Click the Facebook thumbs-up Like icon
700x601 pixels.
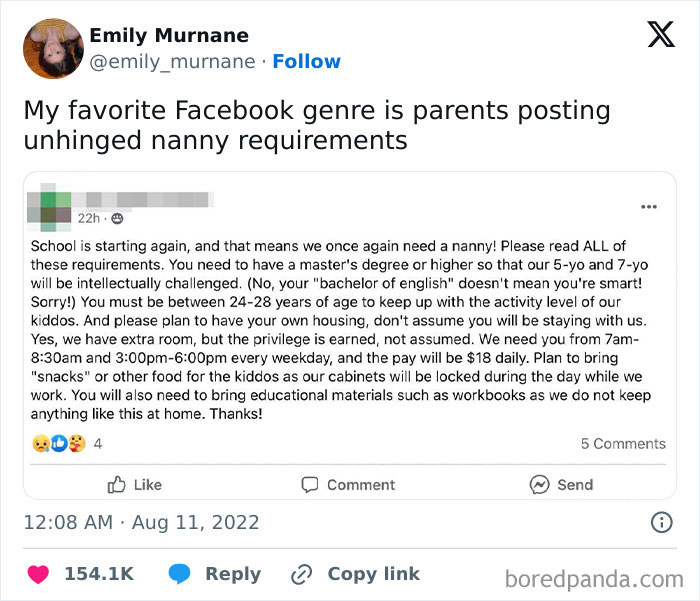tap(117, 484)
